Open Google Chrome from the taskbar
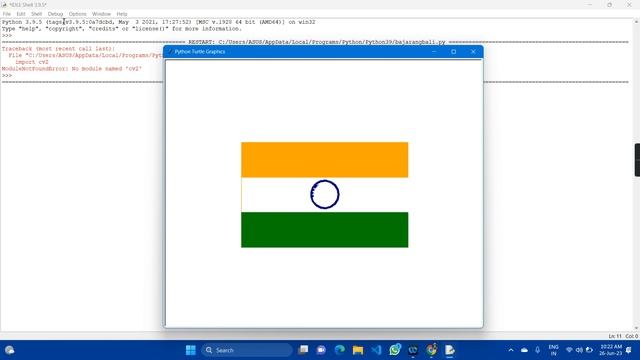This screenshot has width=640, height=360. point(431,350)
